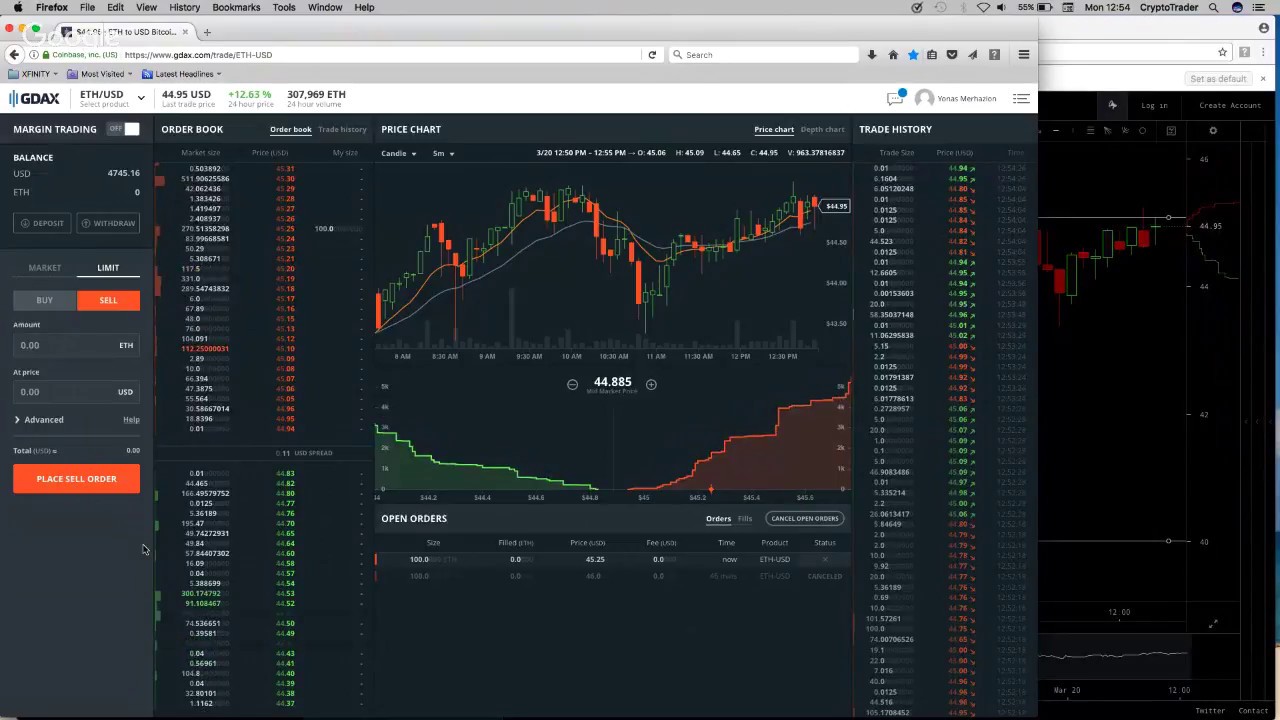Open a new Firefox tab with plus
The height and width of the screenshot is (720, 1280).
point(207,32)
